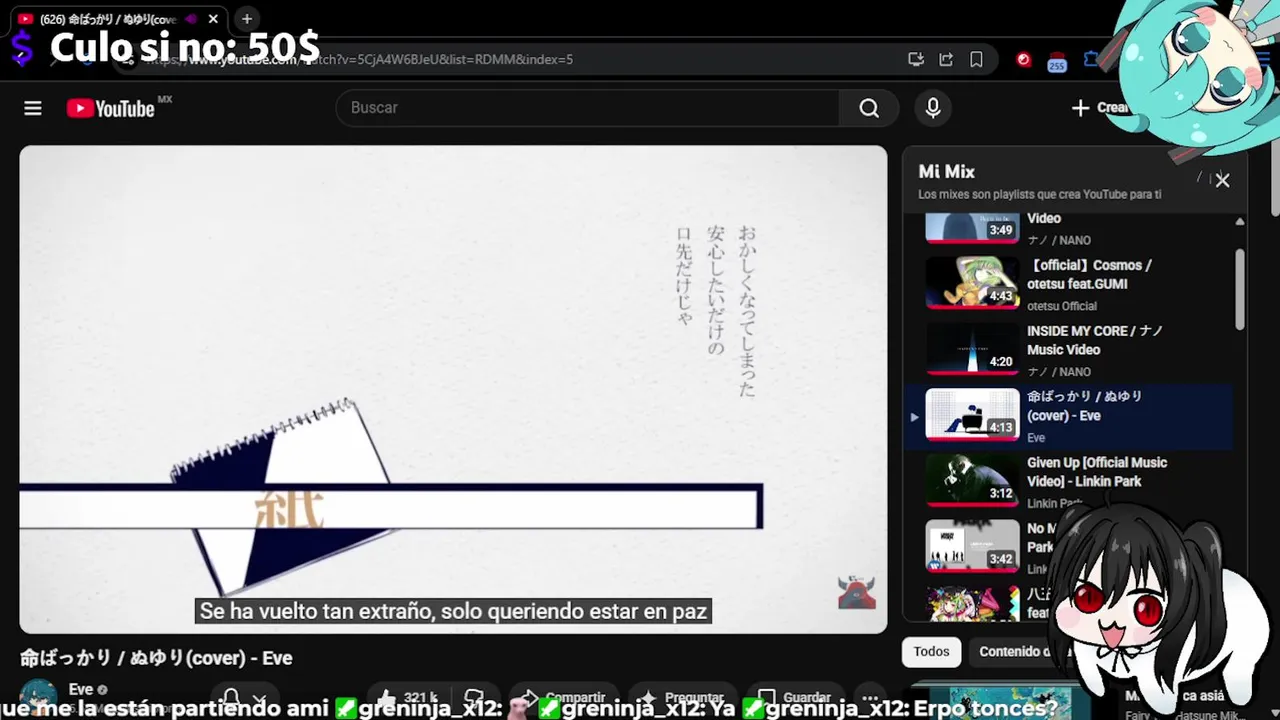Dislike the video with thumbs down
The height and width of the screenshot is (720, 1280).
click(x=474, y=698)
